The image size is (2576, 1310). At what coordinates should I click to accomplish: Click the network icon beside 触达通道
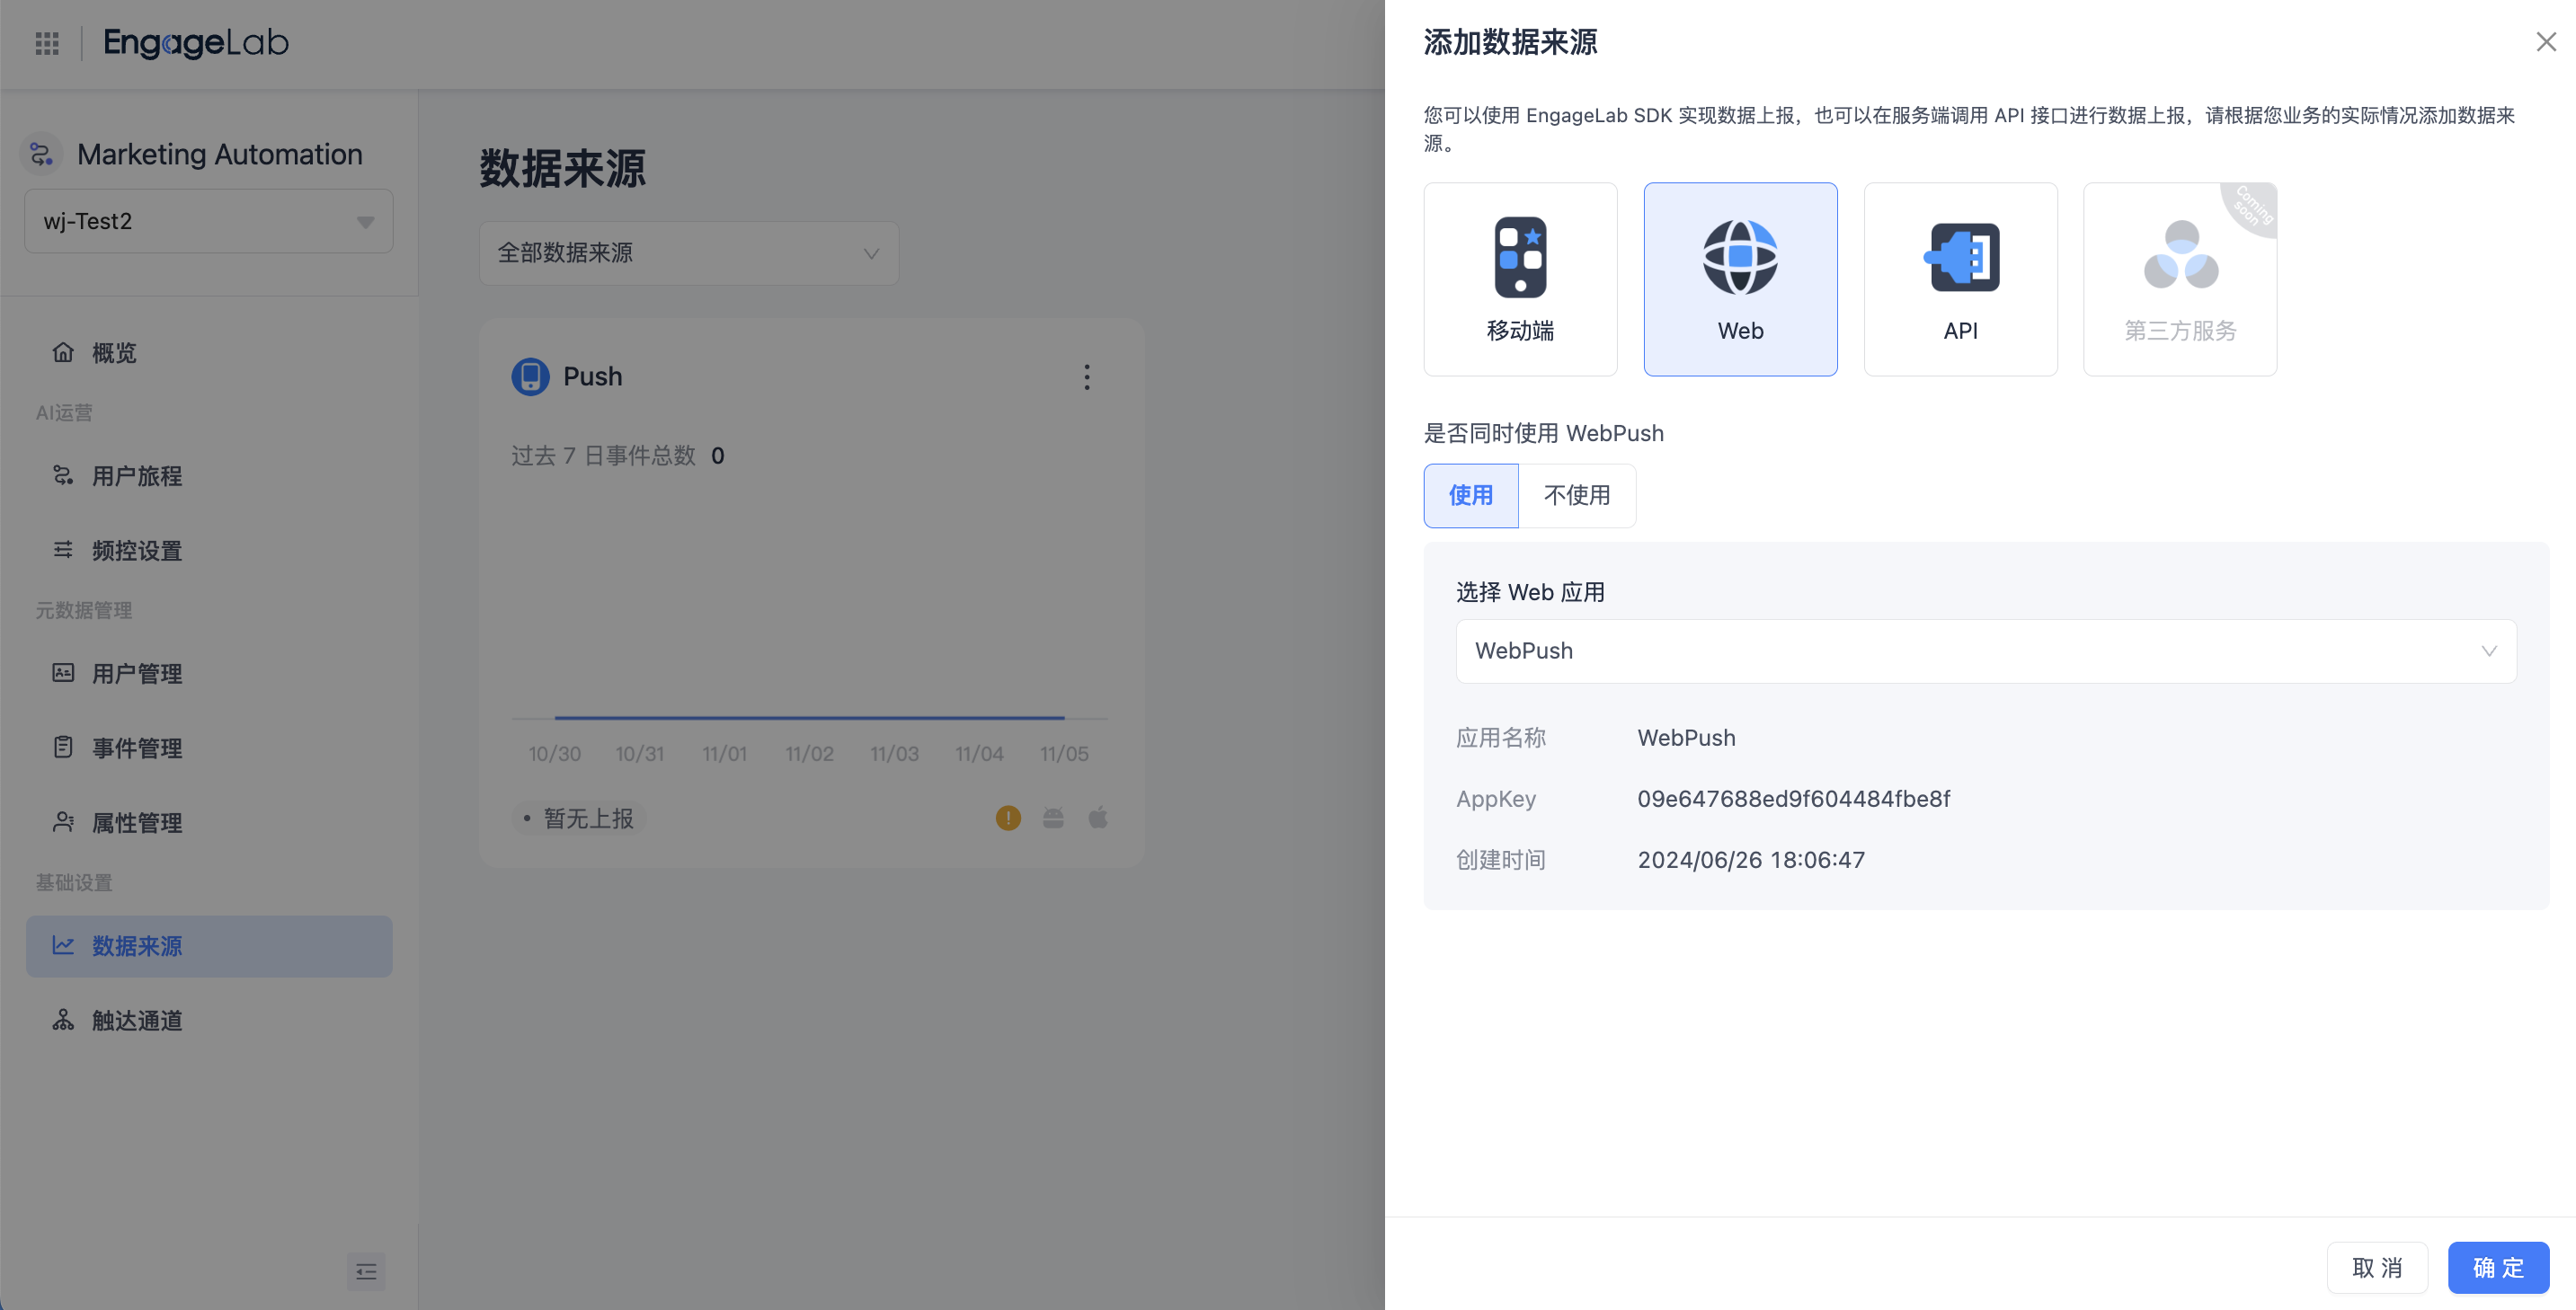[x=63, y=1020]
